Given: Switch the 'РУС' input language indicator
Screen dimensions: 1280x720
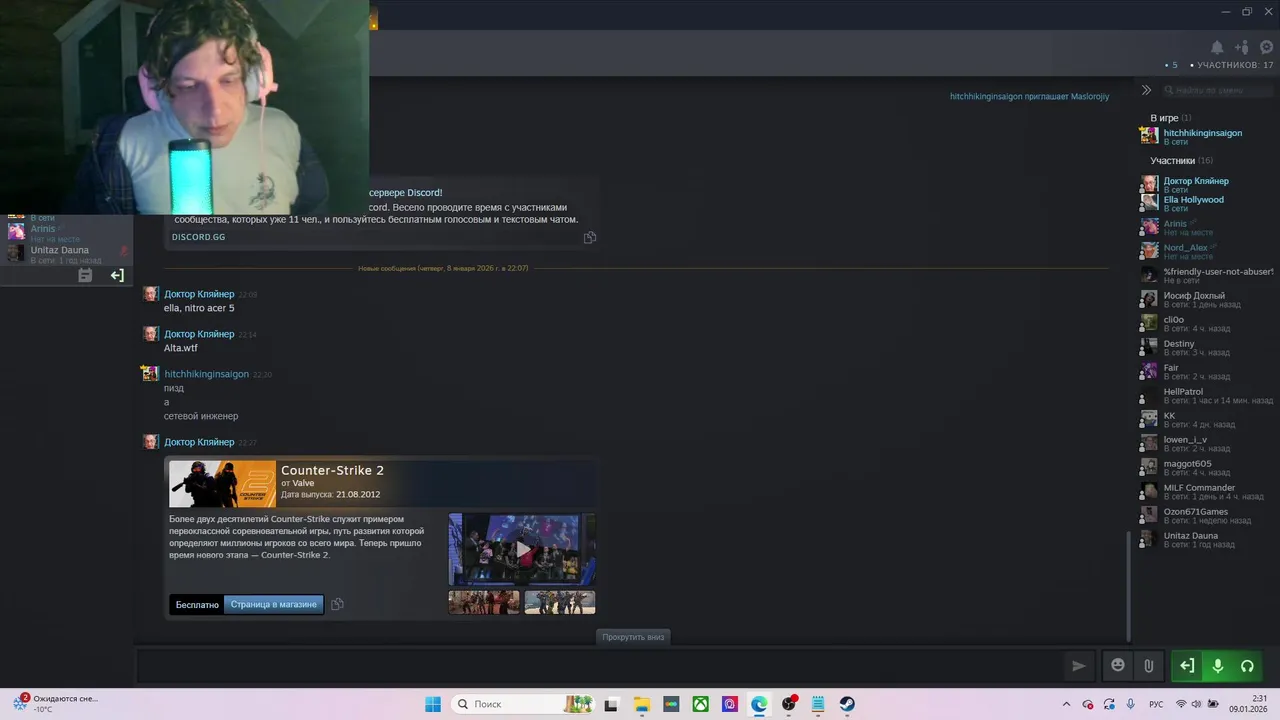Looking at the screenshot, I should pyautogui.click(x=1156, y=704).
